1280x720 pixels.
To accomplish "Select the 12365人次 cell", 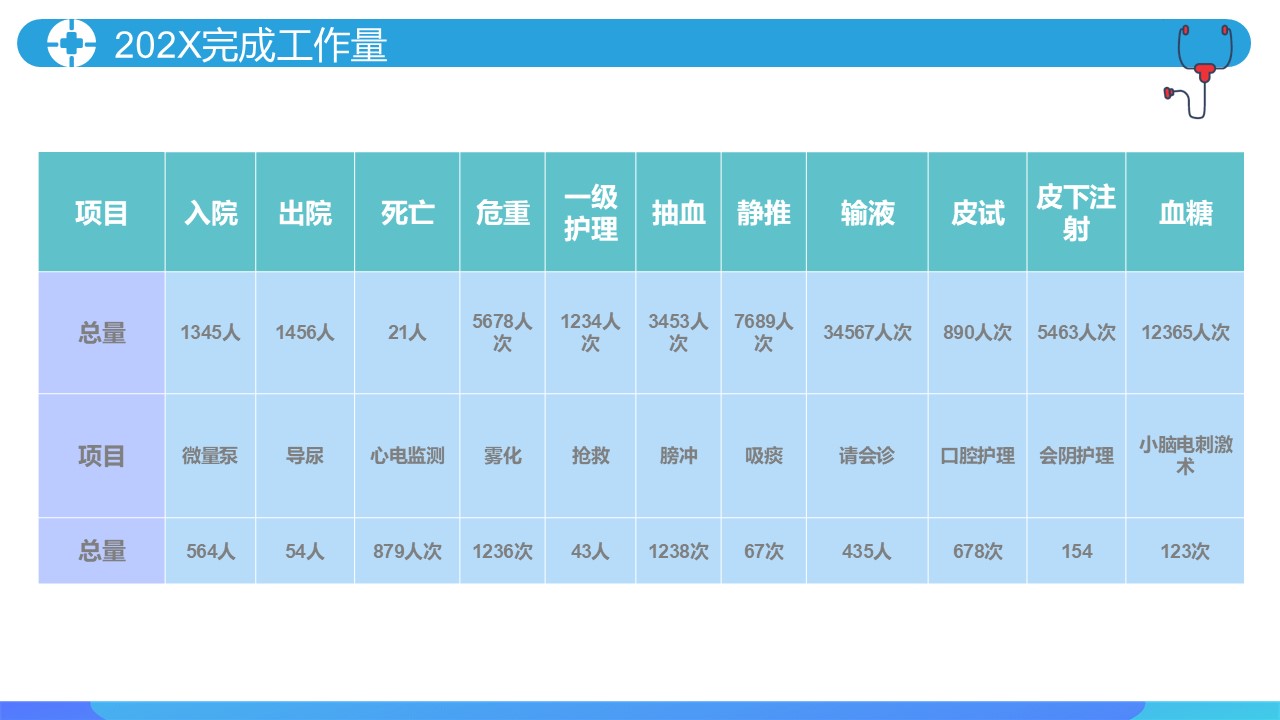I will (x=1185, y=333).
